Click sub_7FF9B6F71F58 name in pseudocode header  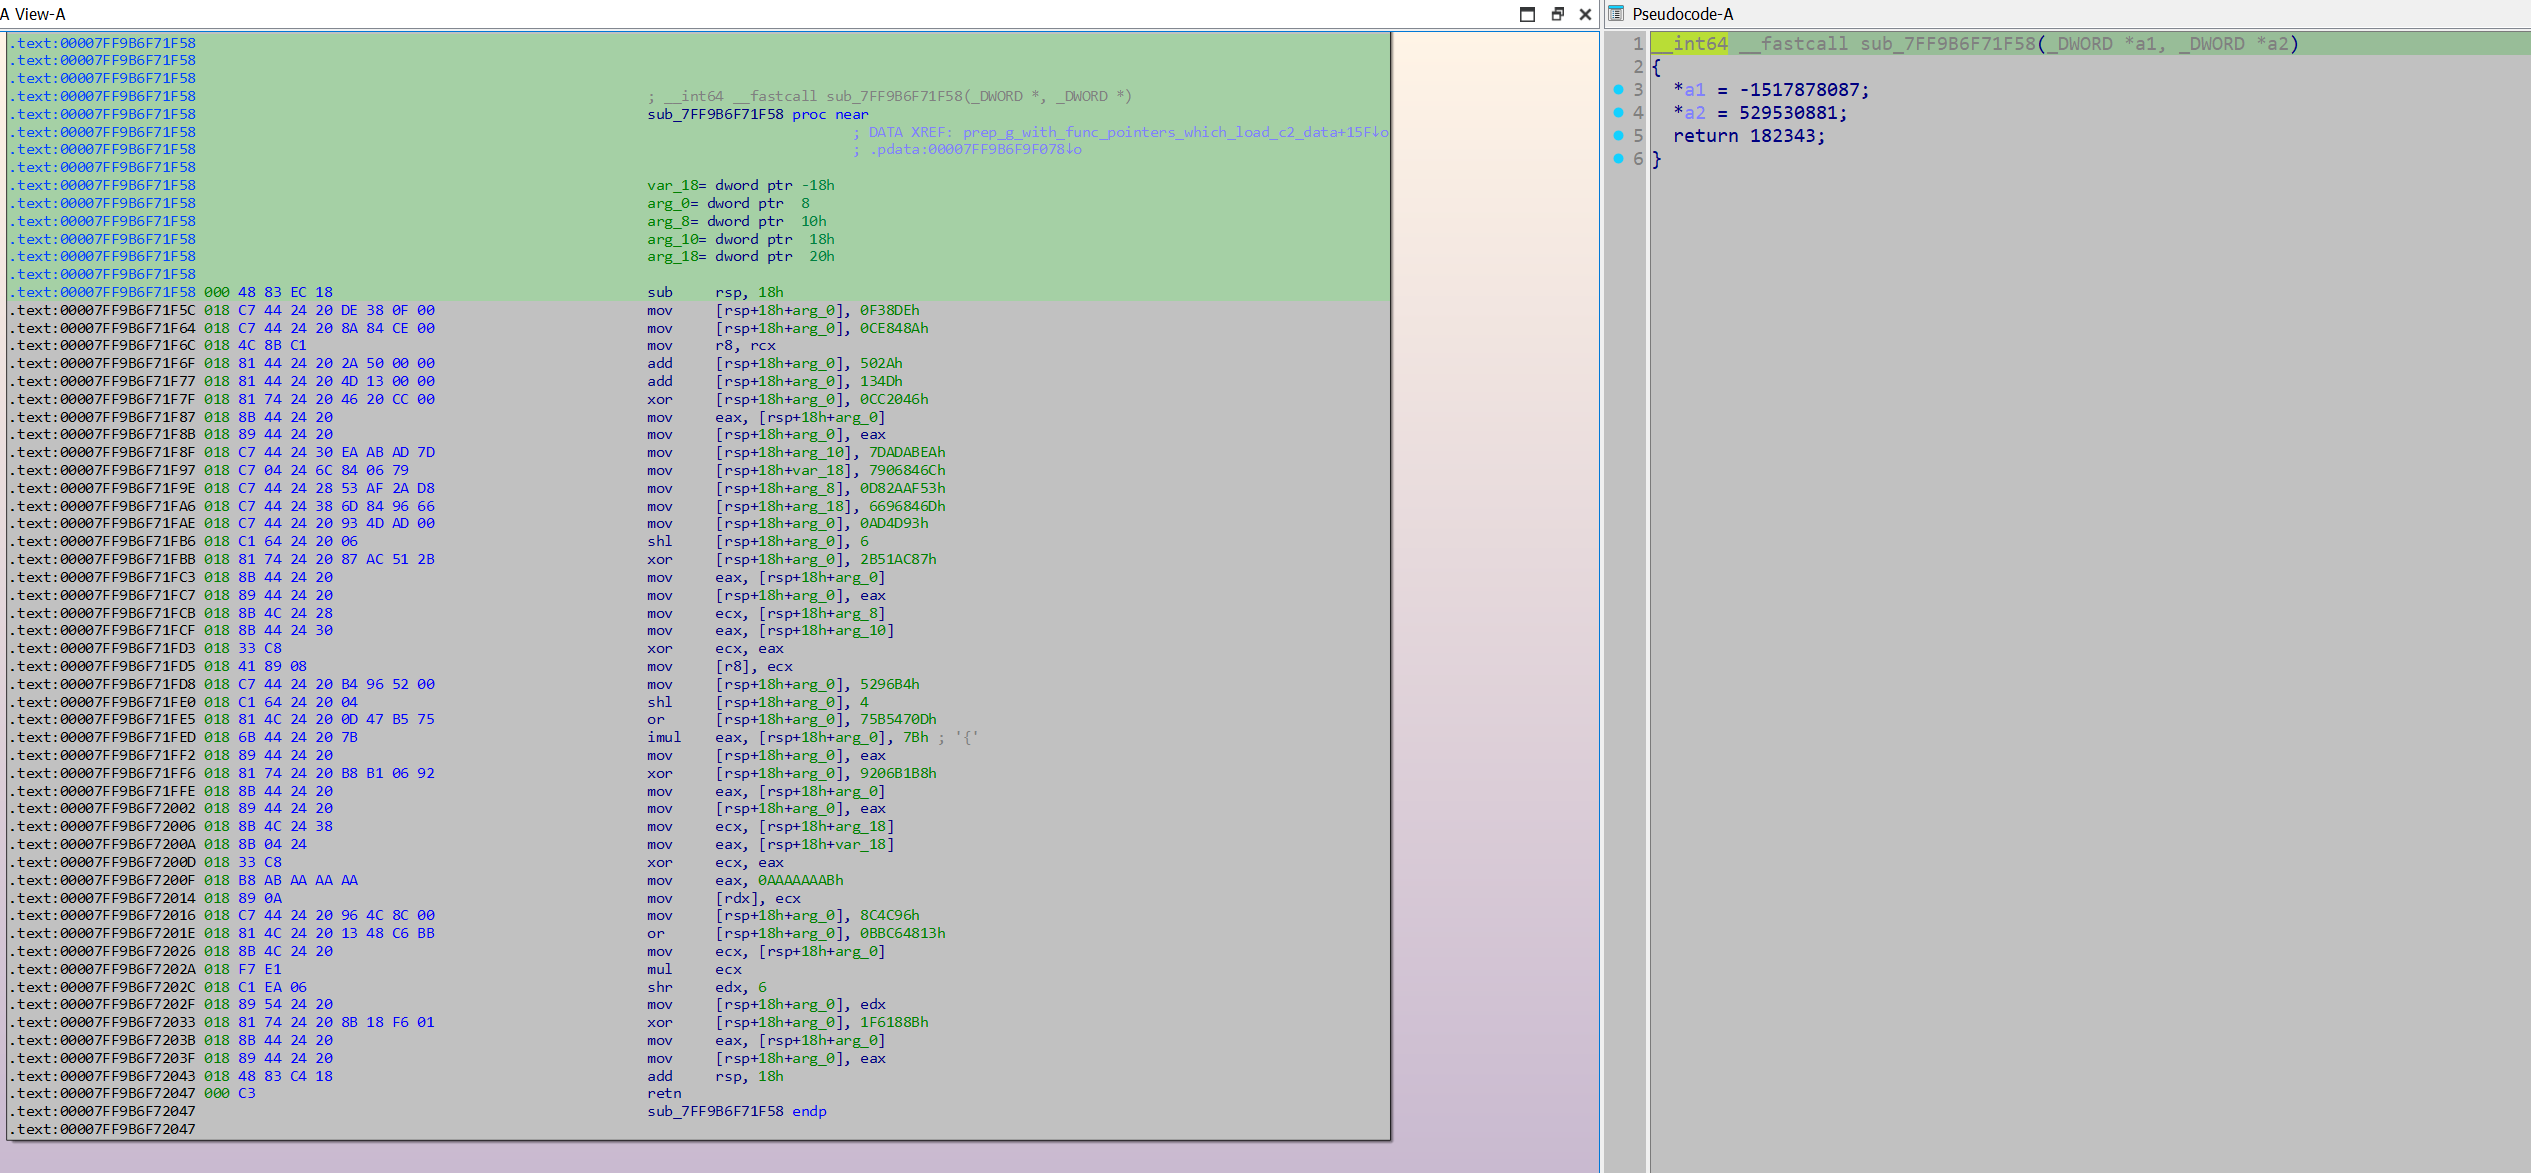pyautogui.click(x=1946, y=44)
